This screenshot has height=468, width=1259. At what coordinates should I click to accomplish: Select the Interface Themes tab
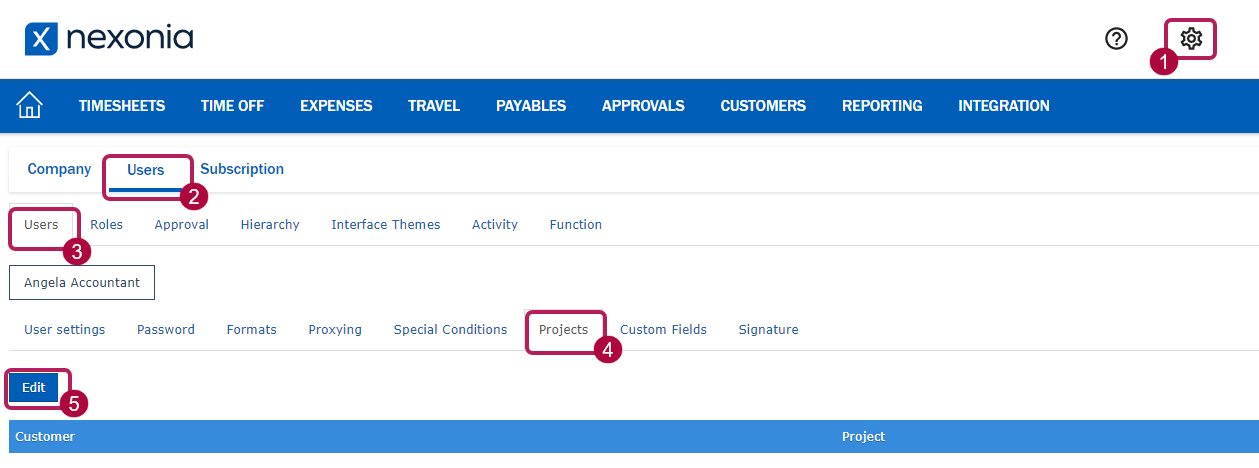coord(386,225)
